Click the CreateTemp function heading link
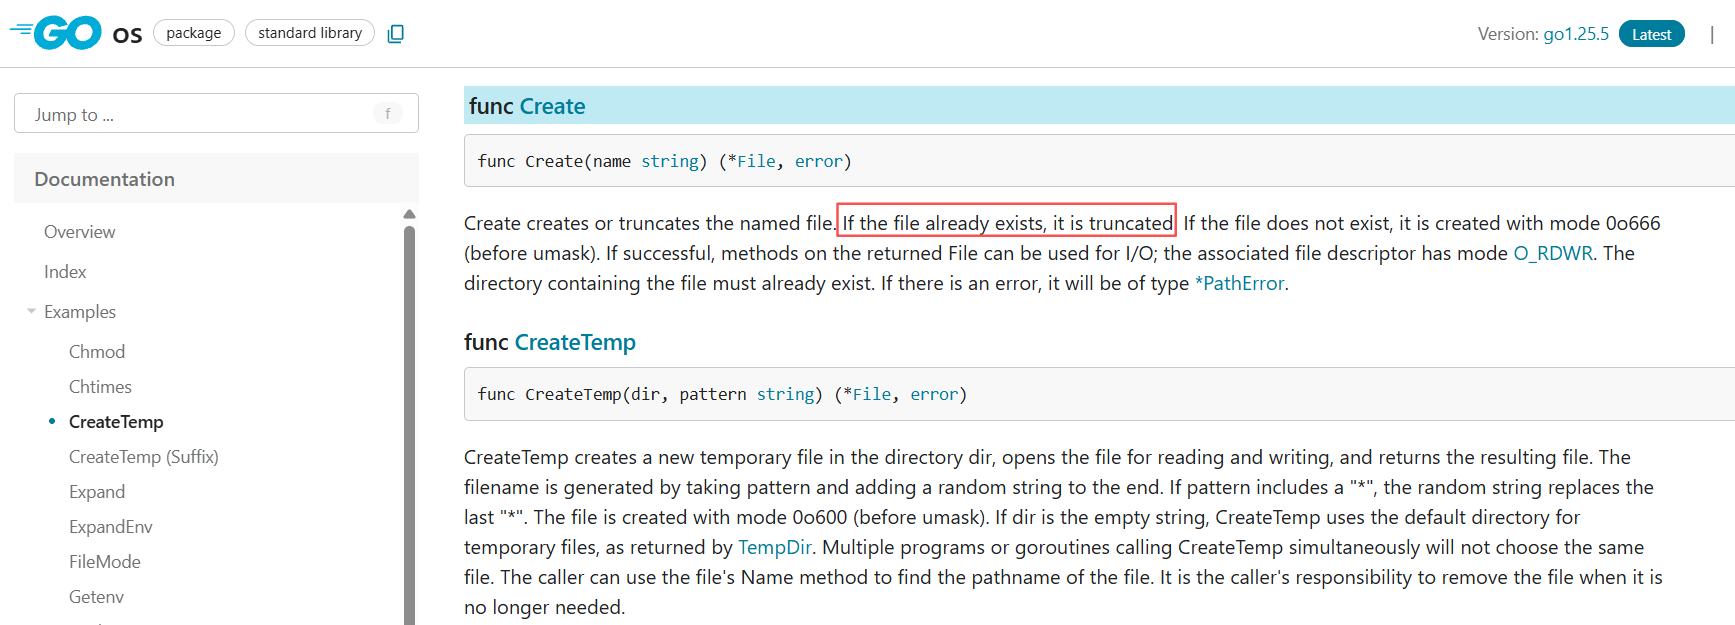The height and width of the screenshot is (625, 1735). [x=575, y=342]
